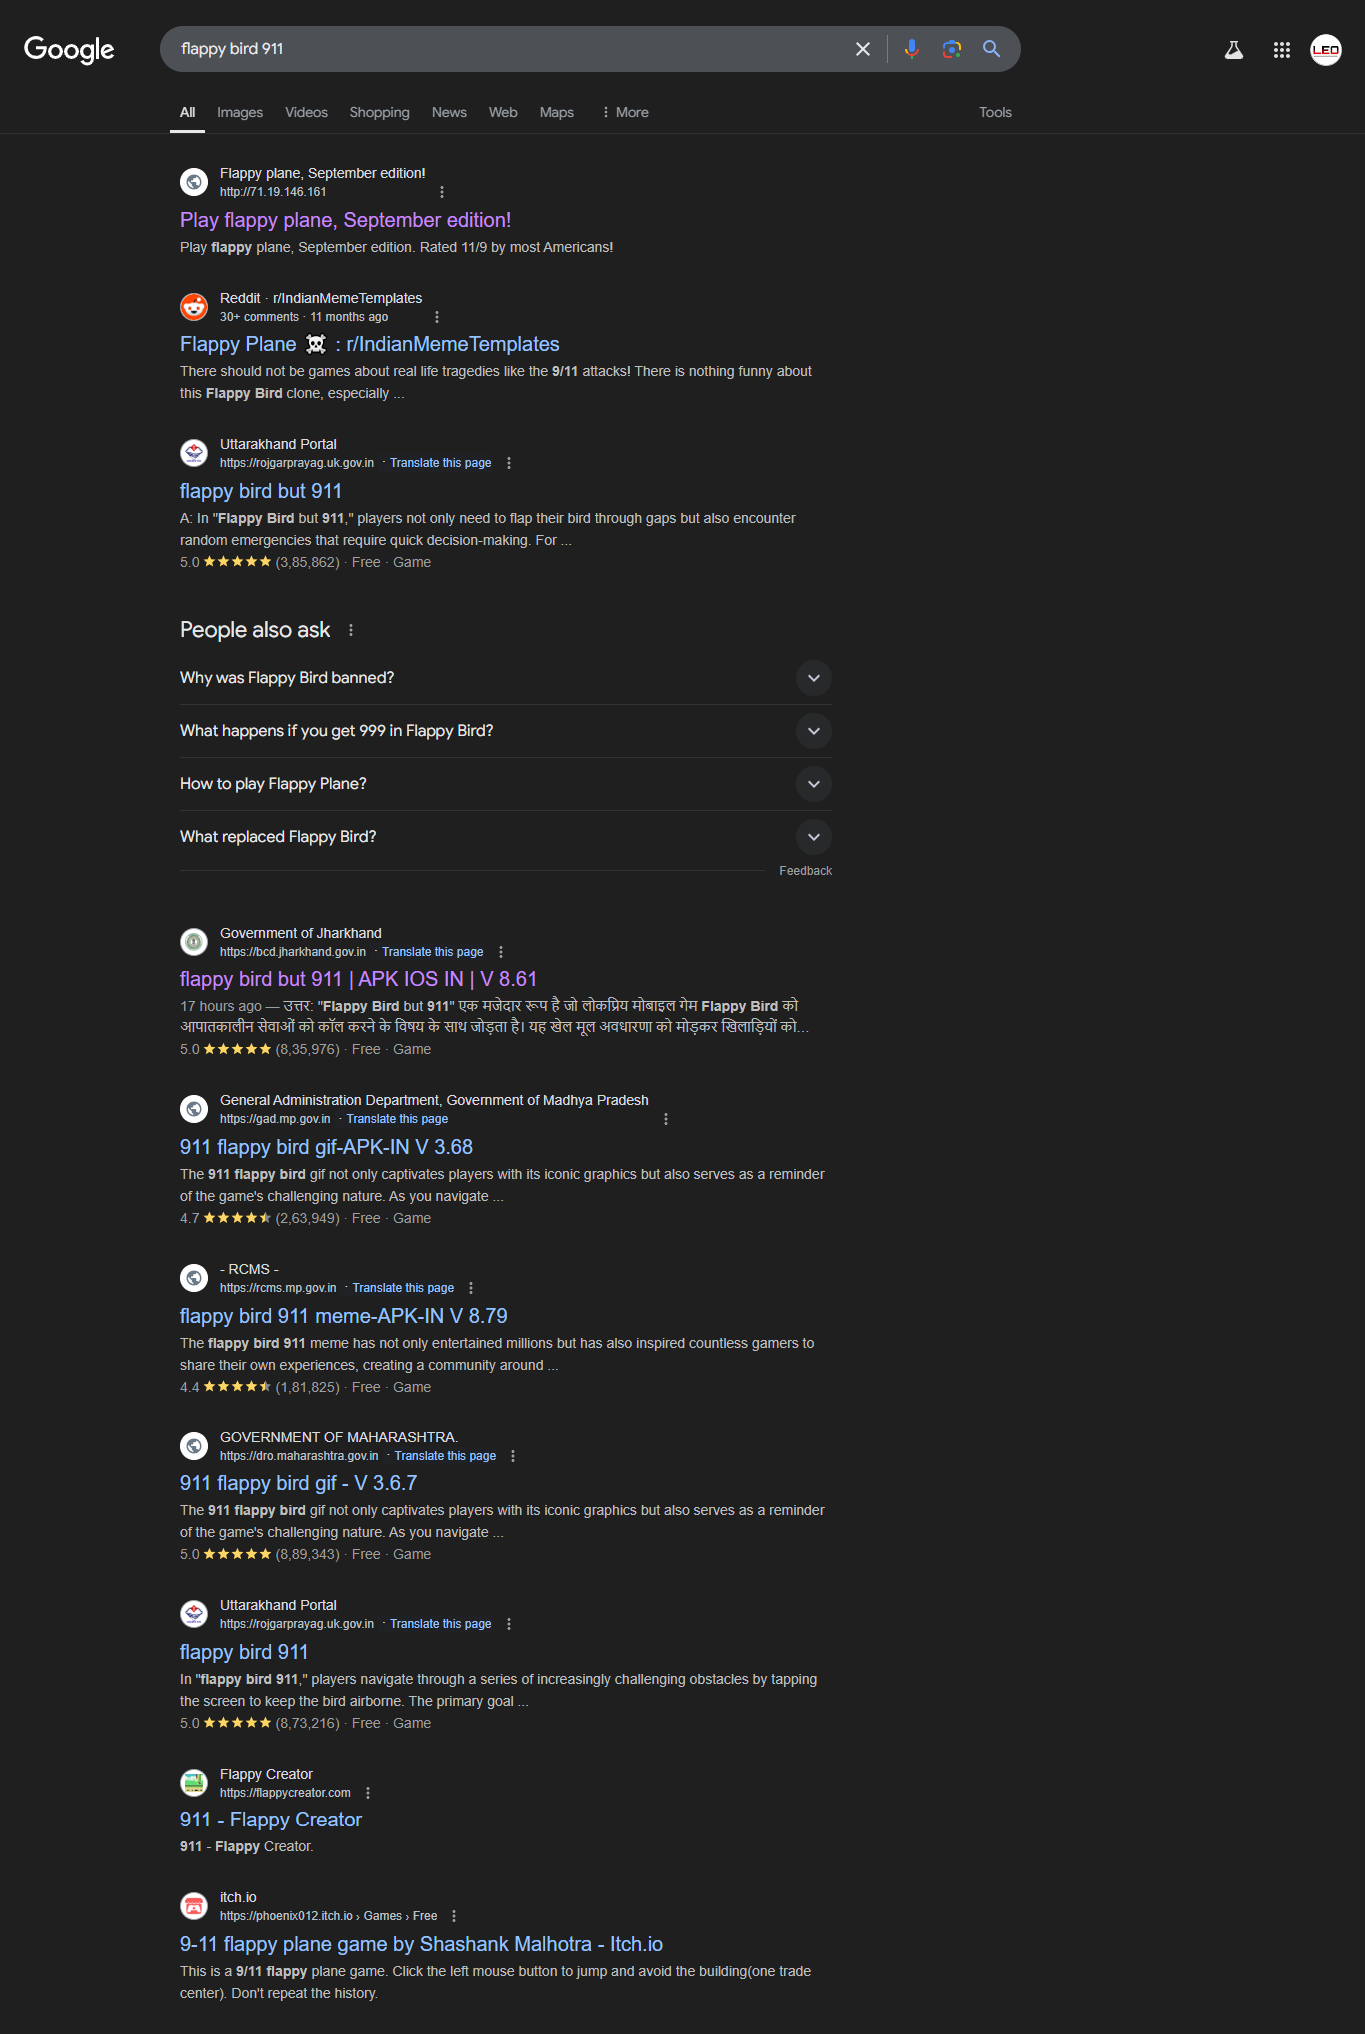Open the Tools button

pos(995,112)
